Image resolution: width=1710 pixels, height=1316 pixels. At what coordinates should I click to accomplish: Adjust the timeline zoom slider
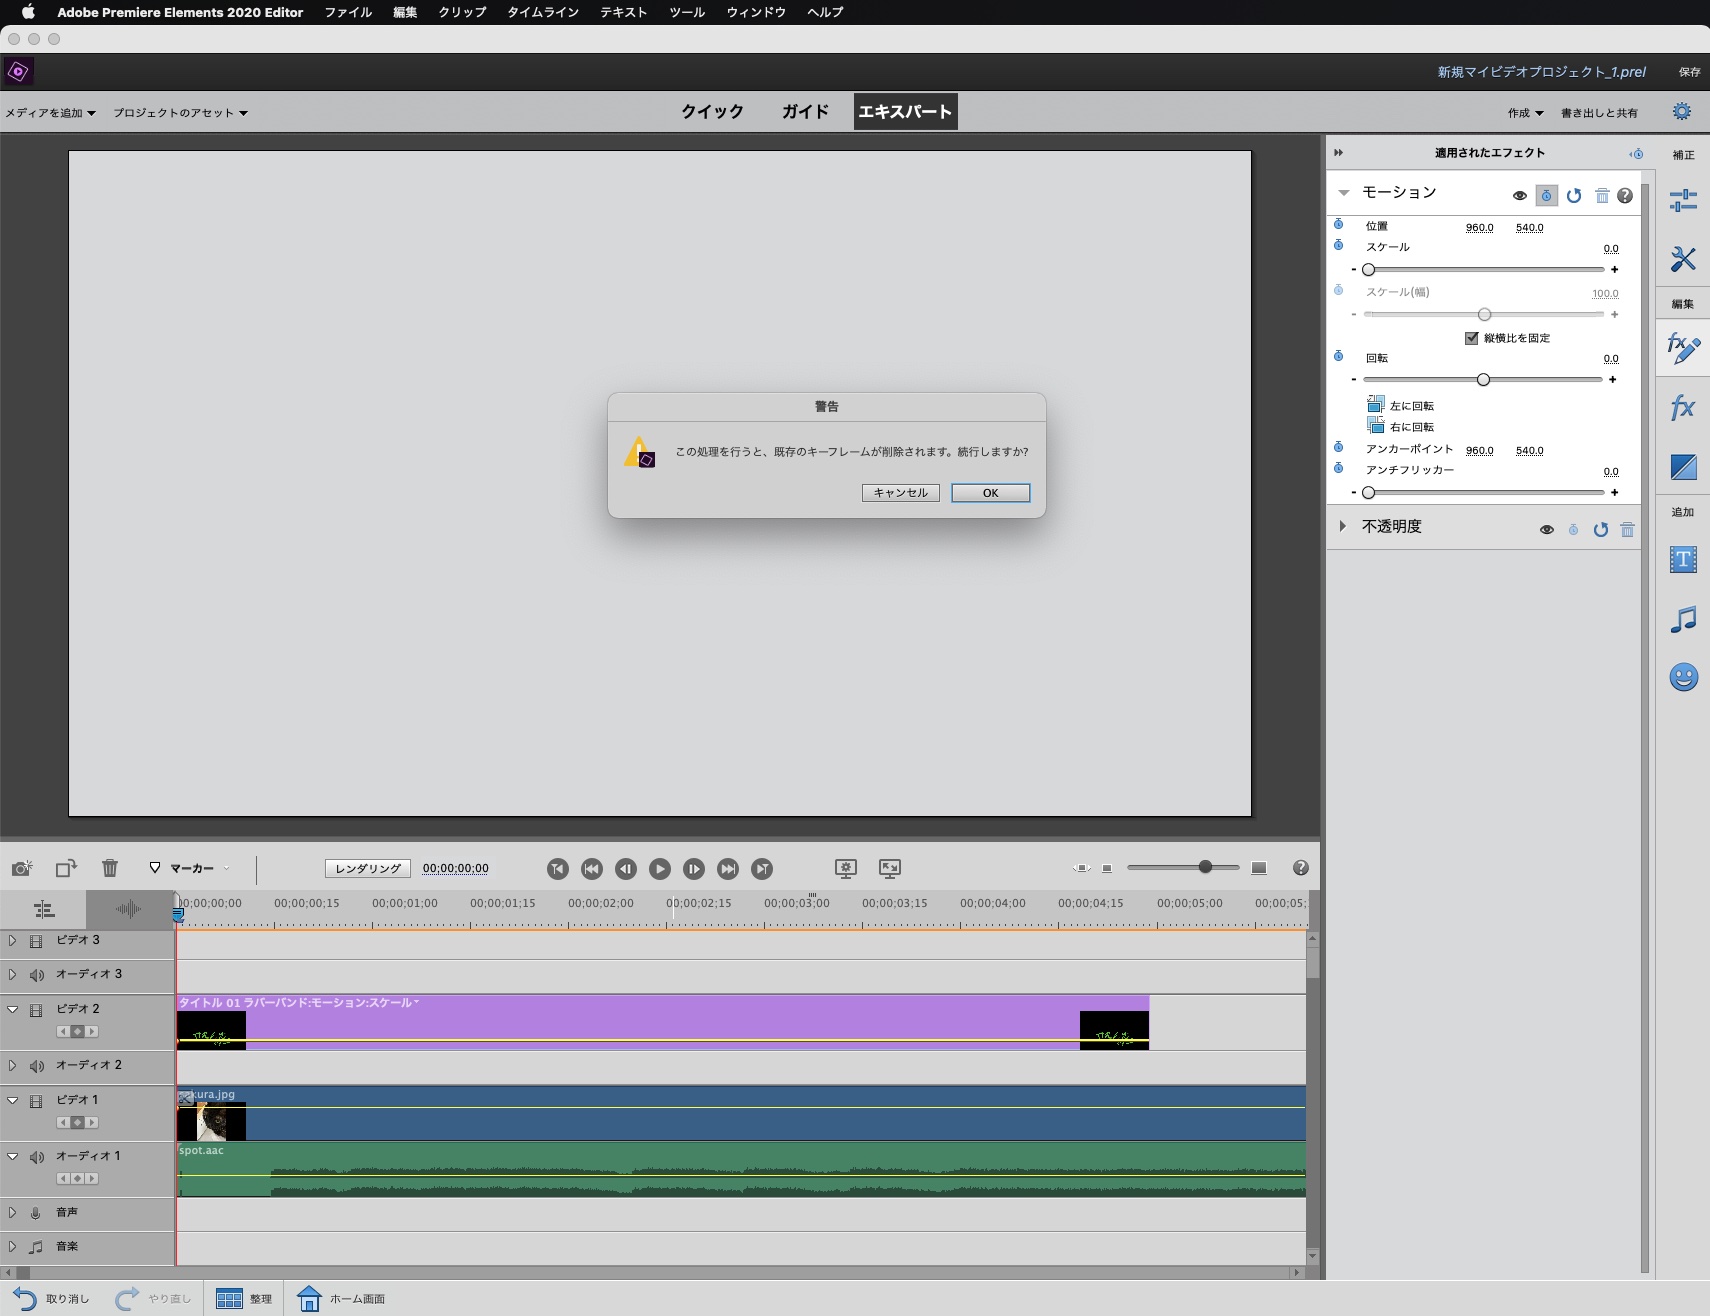pos(1205,867)
